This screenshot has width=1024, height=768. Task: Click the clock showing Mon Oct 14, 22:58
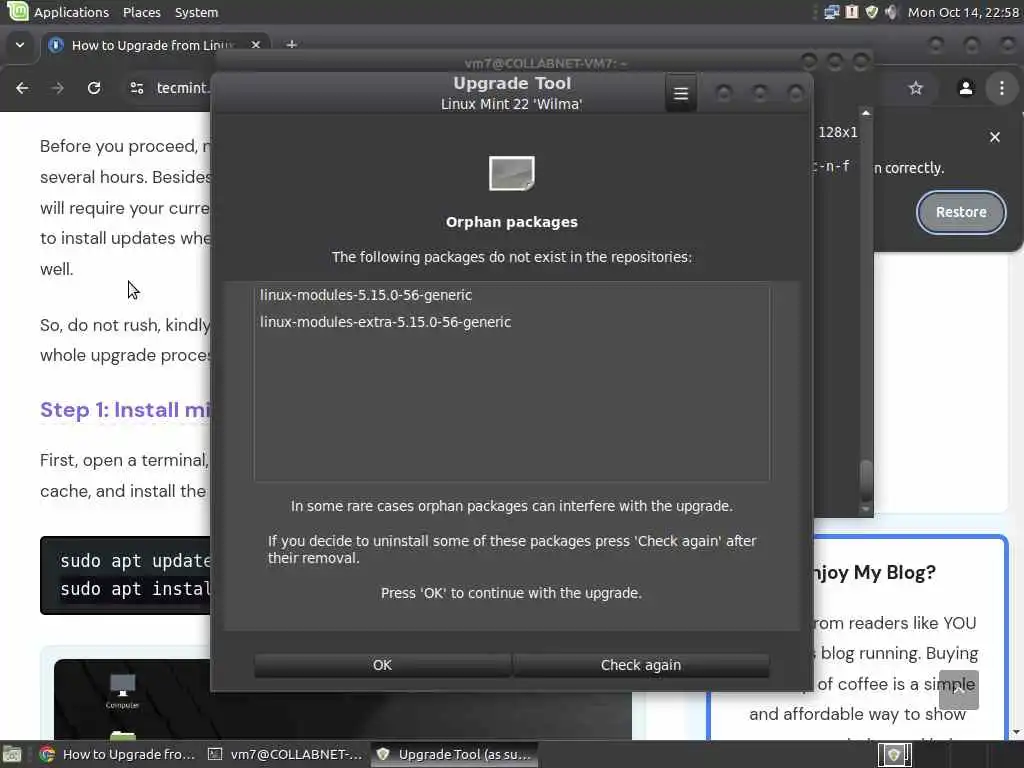click(963, 12)
